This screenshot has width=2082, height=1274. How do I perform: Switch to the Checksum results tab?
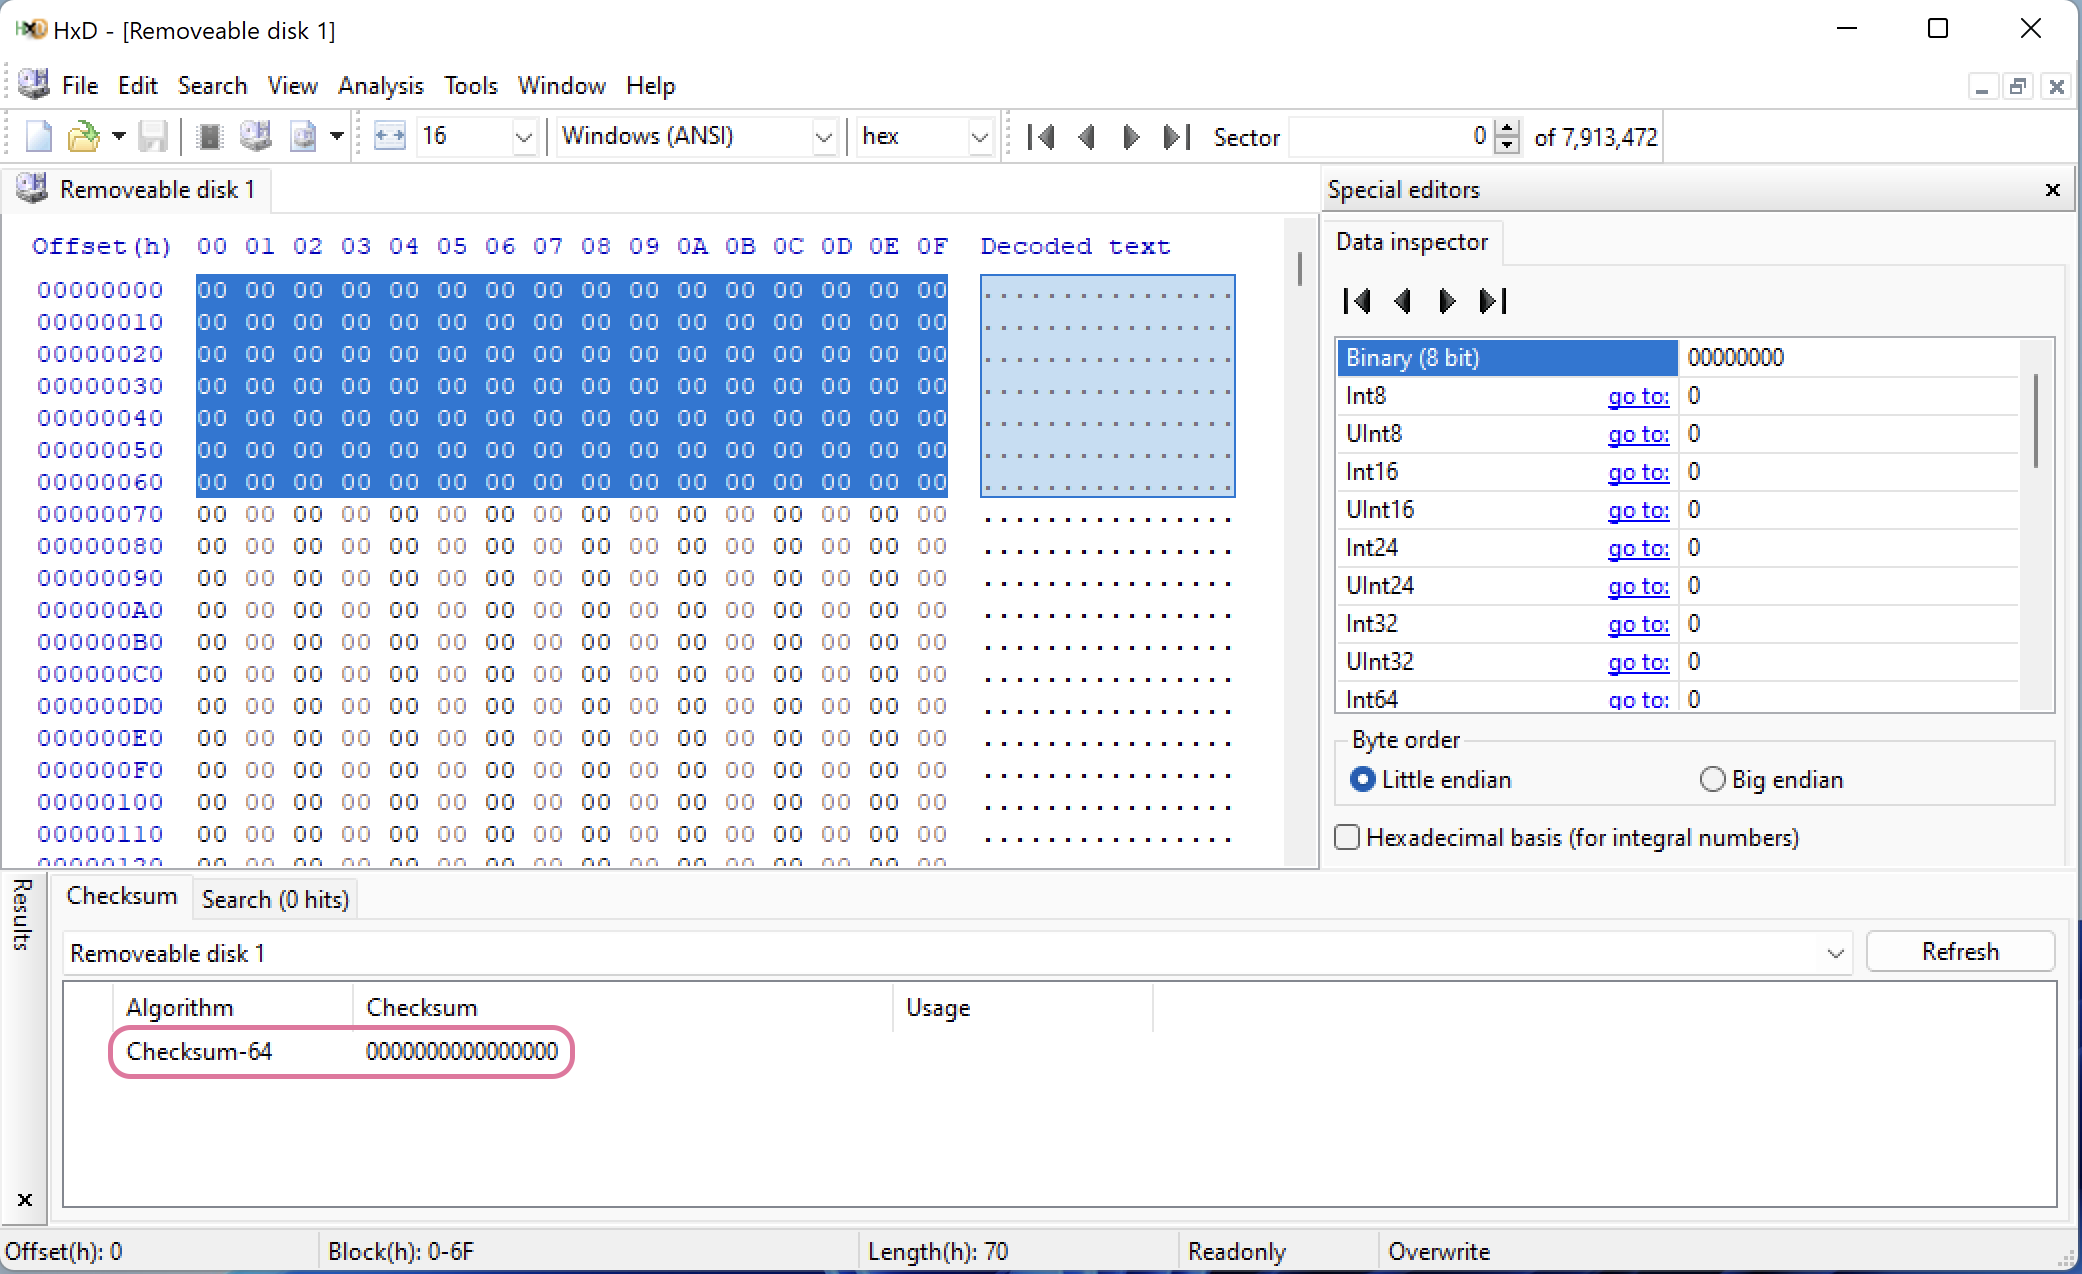pos(121,897)
